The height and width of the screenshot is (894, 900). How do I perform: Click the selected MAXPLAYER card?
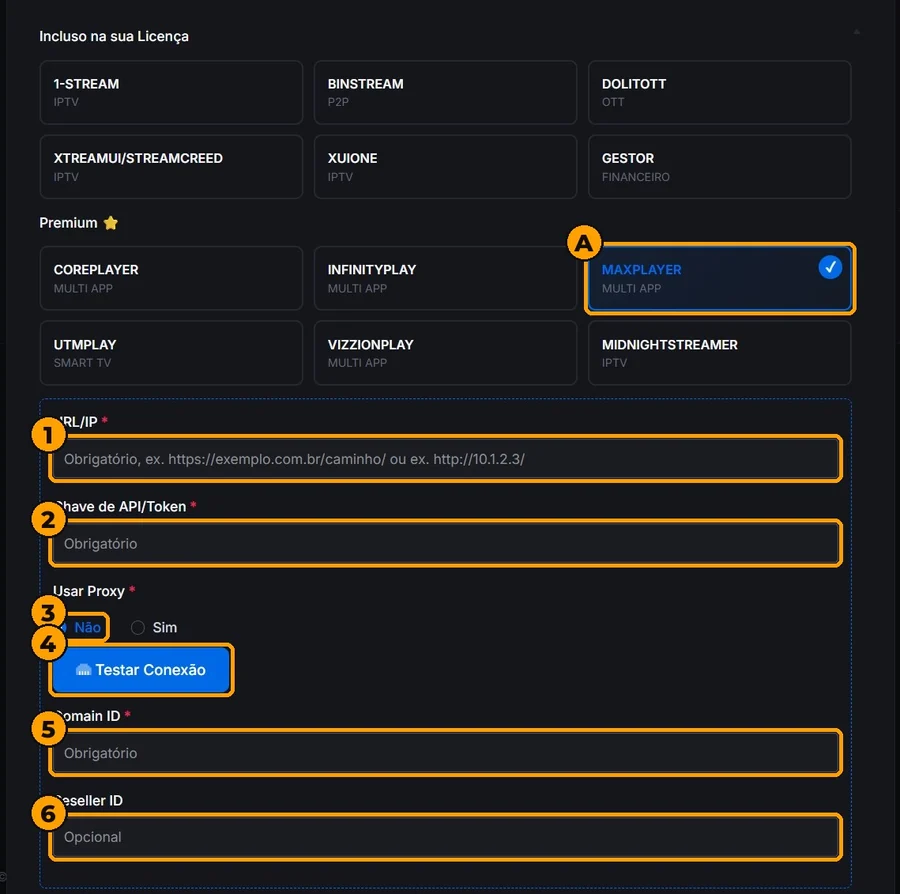[x=719, y=278]
